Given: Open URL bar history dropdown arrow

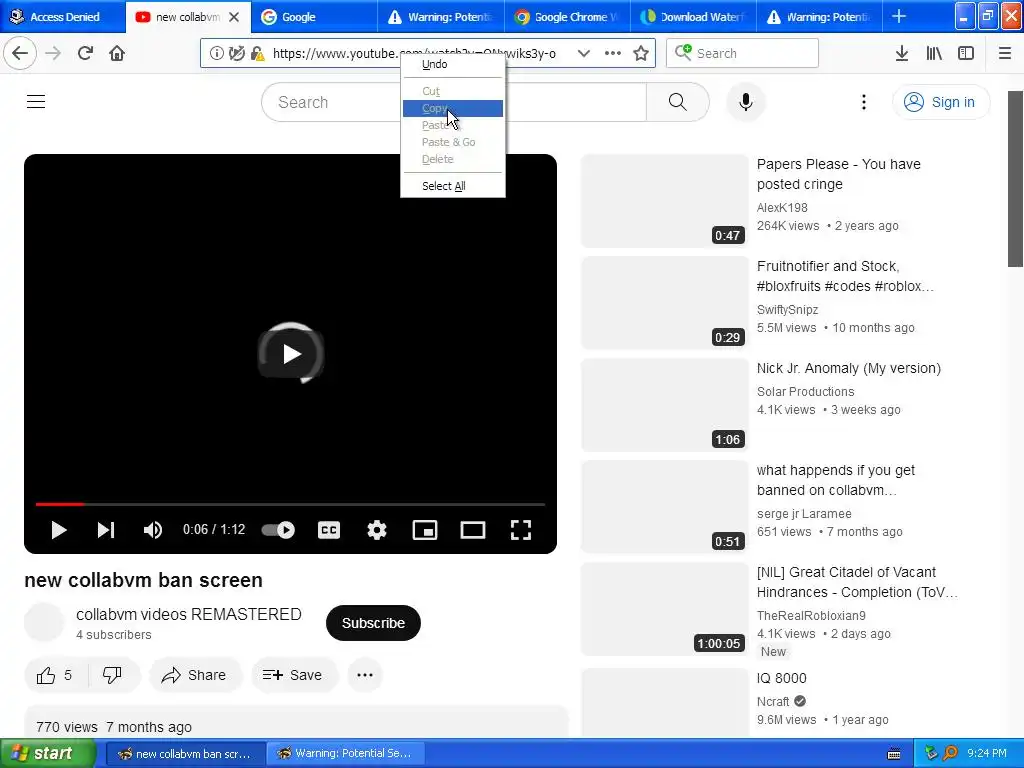Looking at the screenshot, I should click(584, 53).
